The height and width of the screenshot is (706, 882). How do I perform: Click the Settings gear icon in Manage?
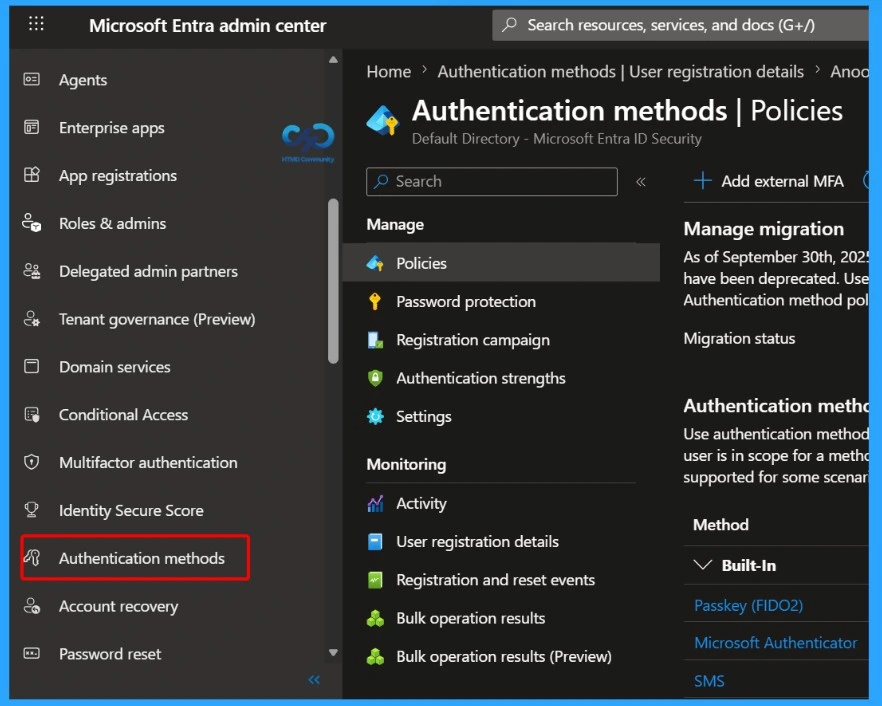pos(375,416)
